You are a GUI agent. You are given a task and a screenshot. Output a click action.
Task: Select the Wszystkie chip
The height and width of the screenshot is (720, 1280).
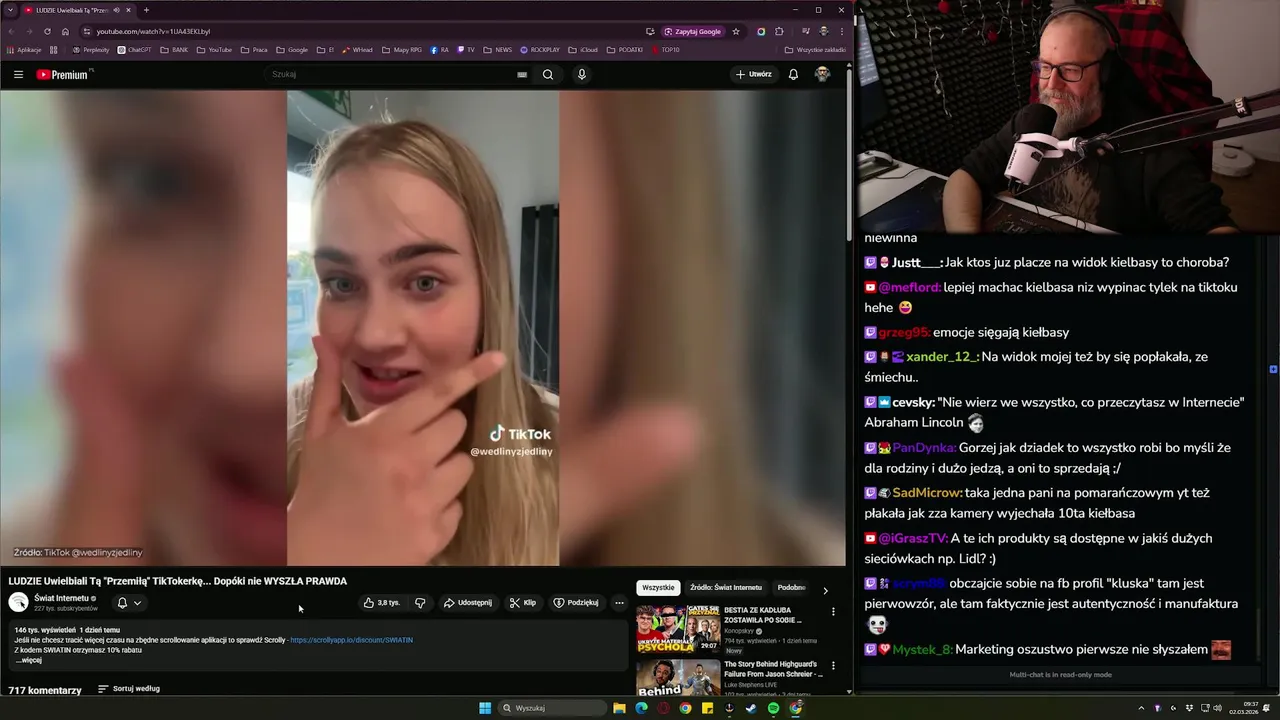pyautogui.click(x=658, y=588)
